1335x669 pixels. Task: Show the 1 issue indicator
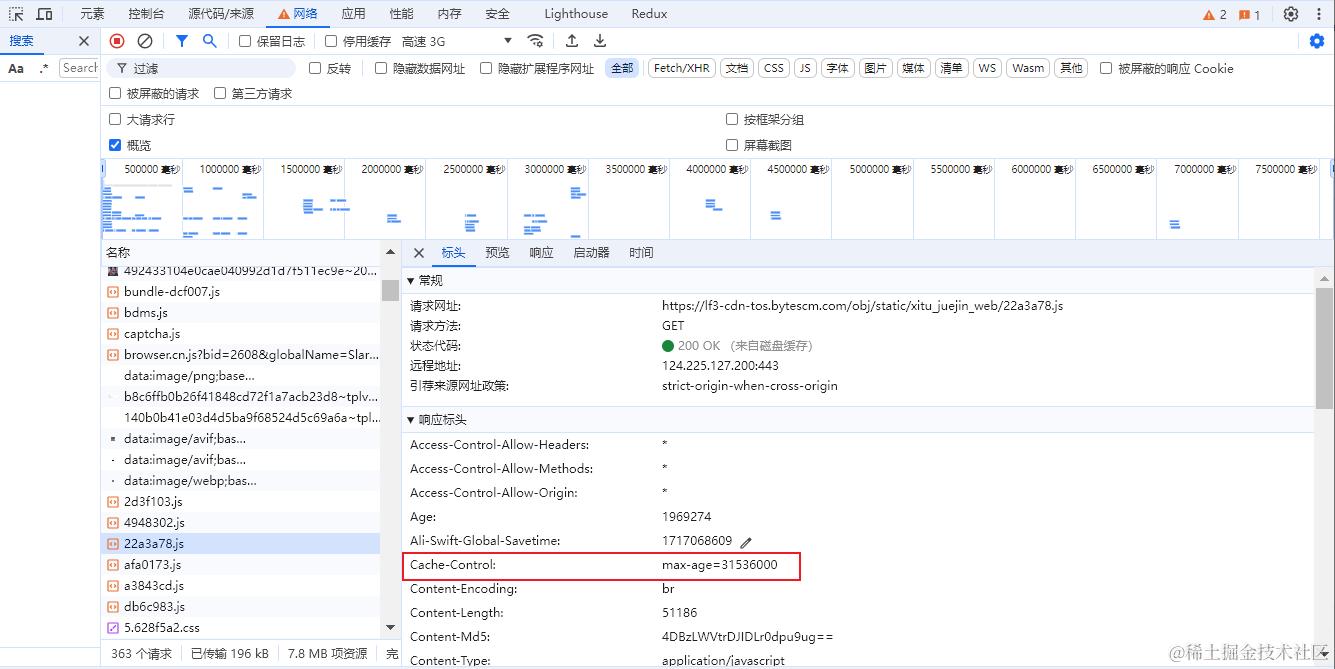click(1250, 14)
